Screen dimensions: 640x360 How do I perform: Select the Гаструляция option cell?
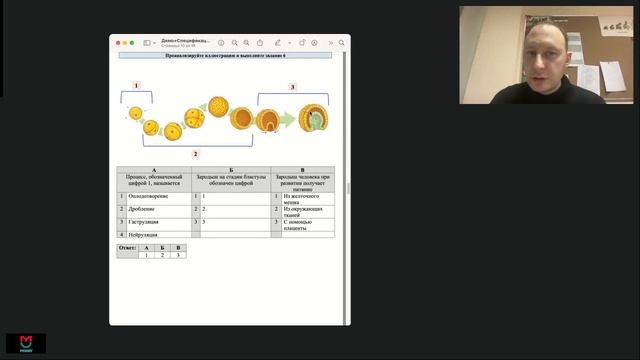[159, 224]
